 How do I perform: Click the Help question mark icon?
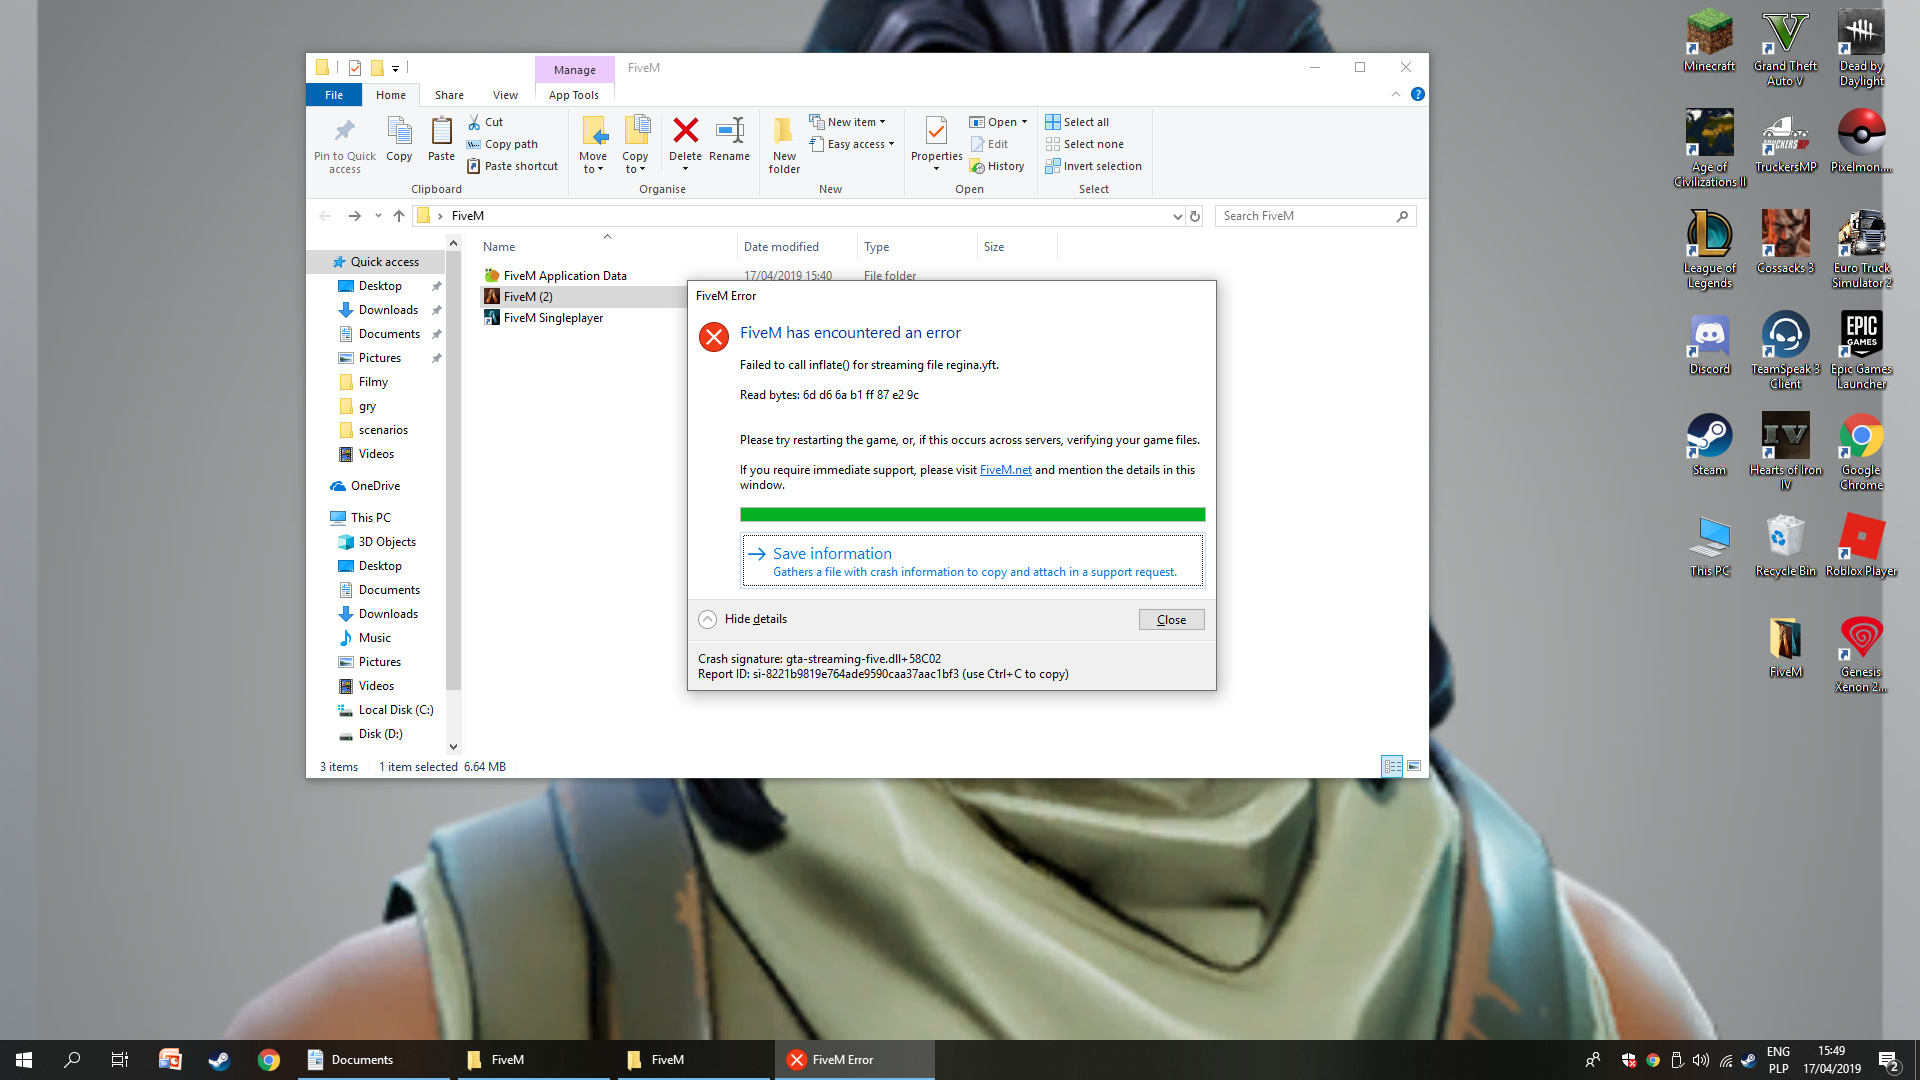pos(1417,94)
